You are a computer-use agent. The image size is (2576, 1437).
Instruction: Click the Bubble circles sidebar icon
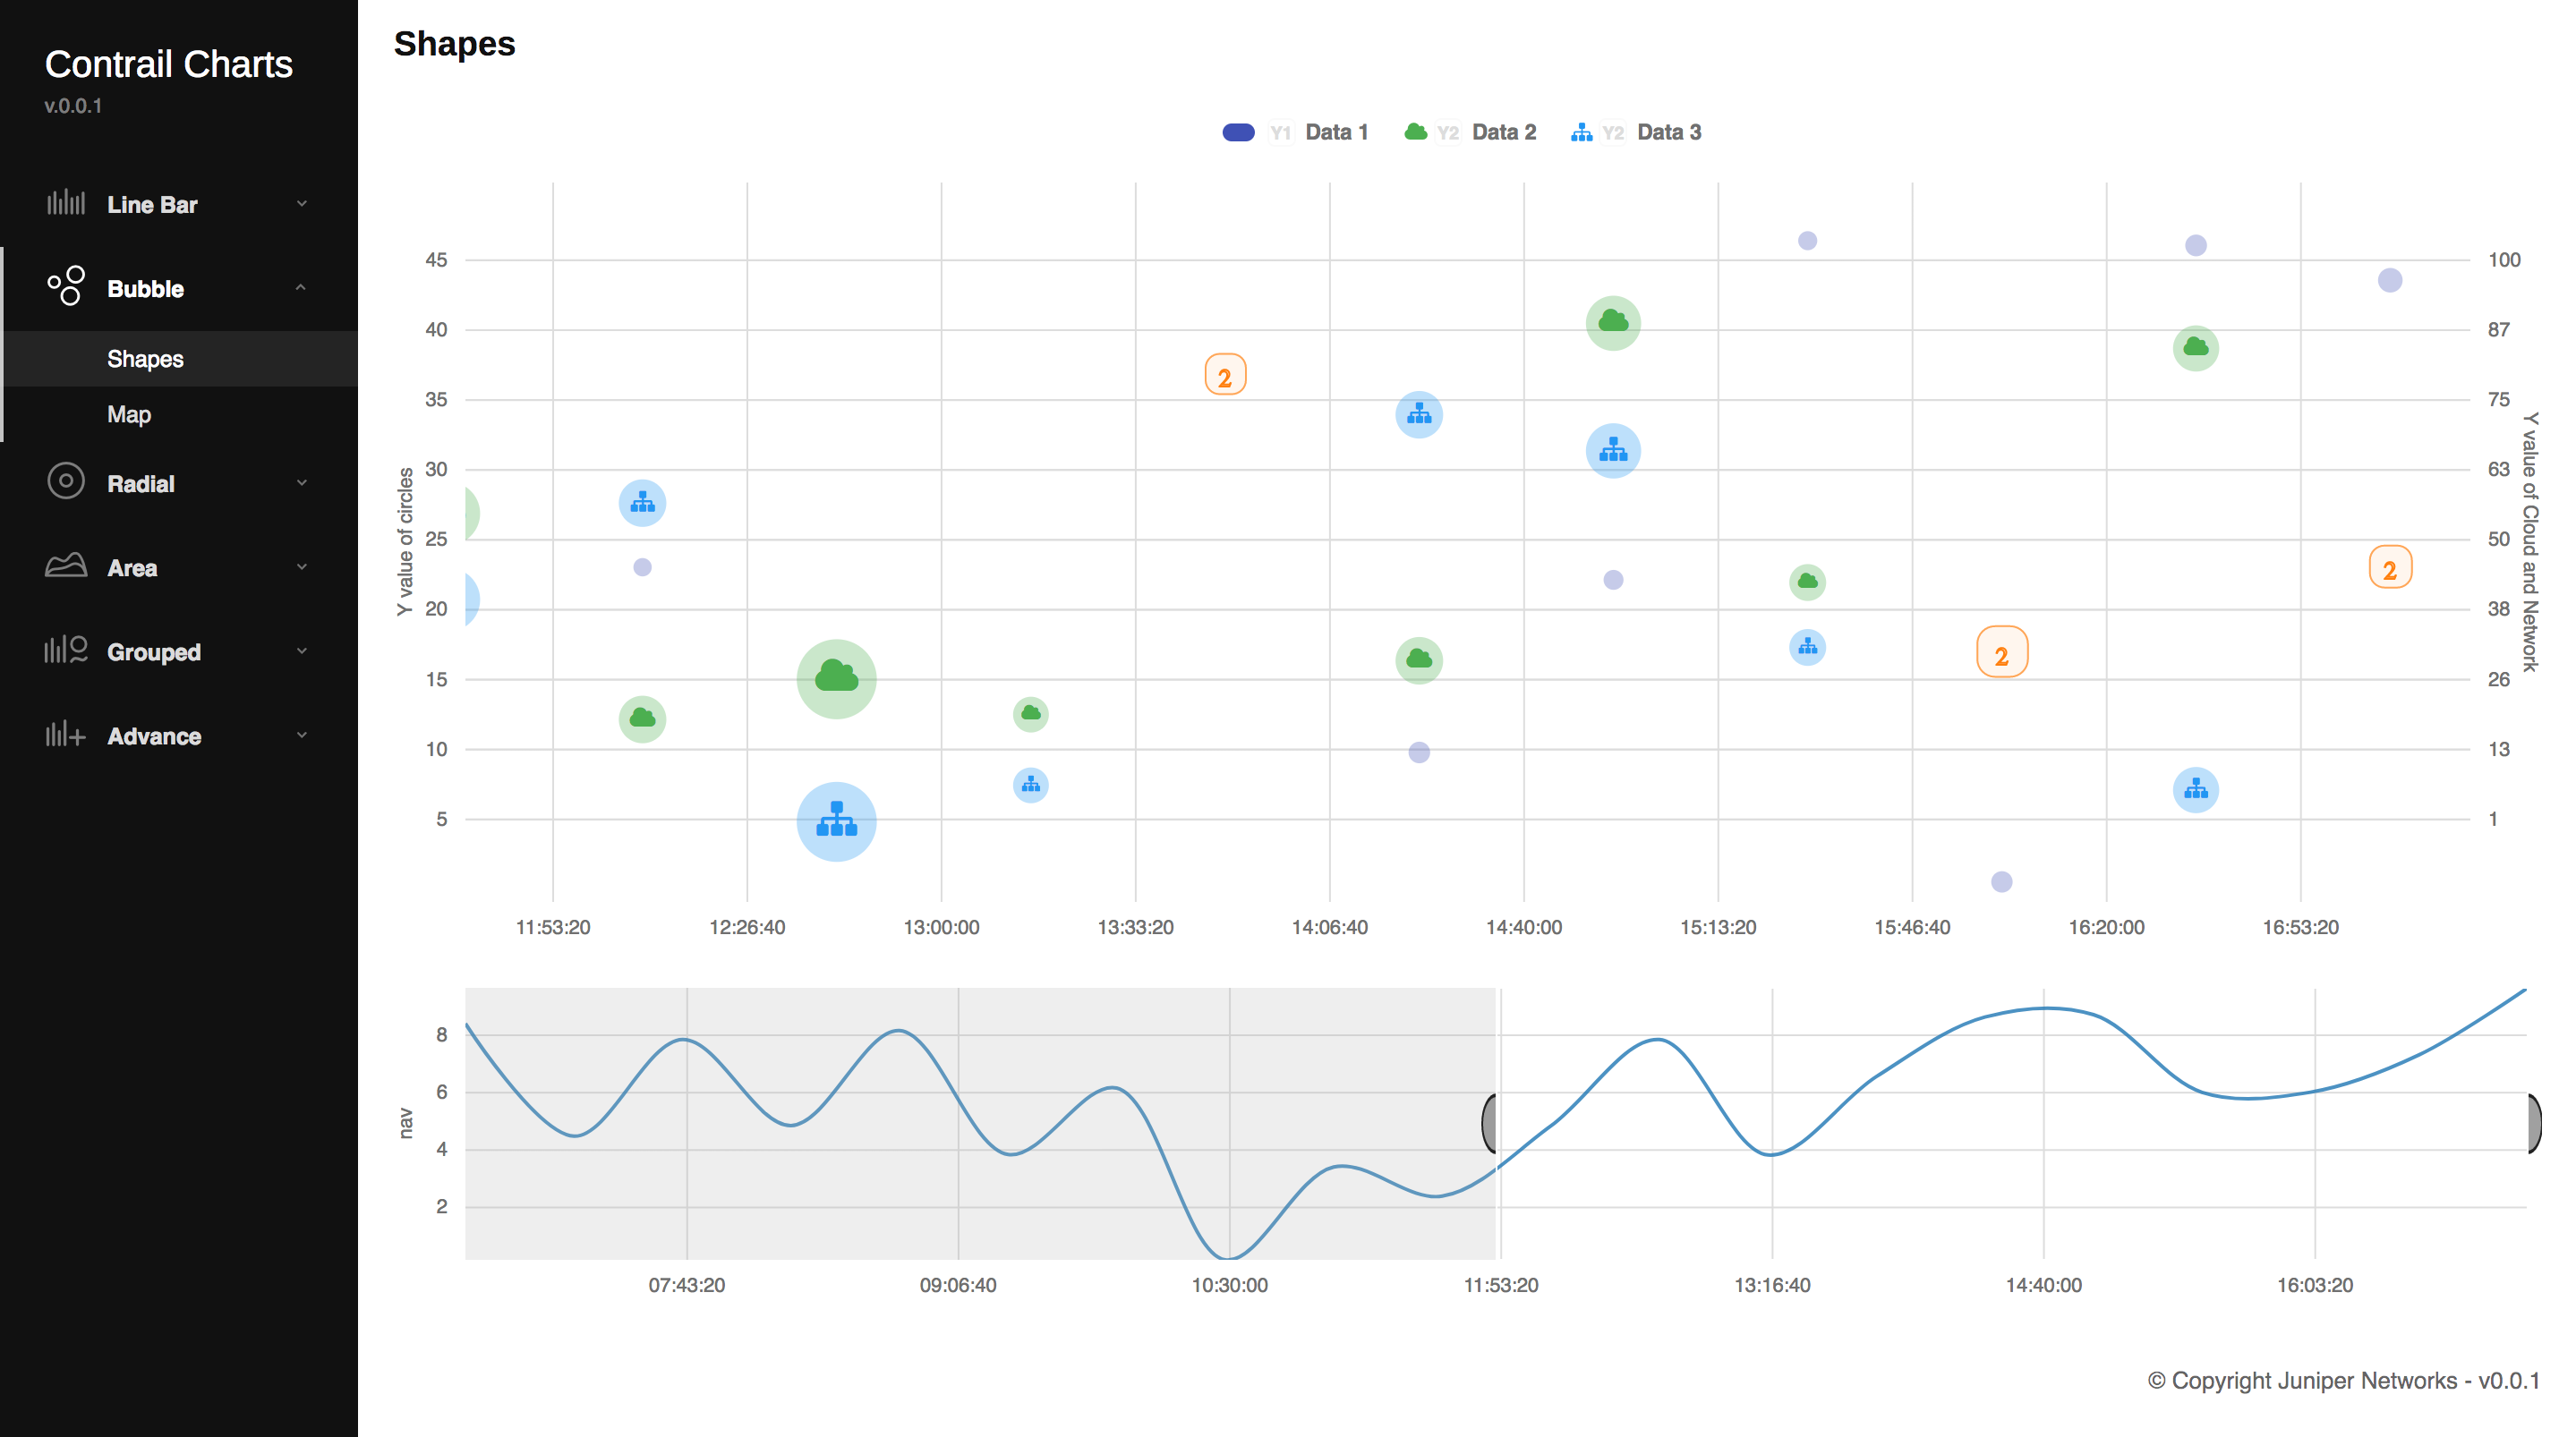tap(66, 287)
